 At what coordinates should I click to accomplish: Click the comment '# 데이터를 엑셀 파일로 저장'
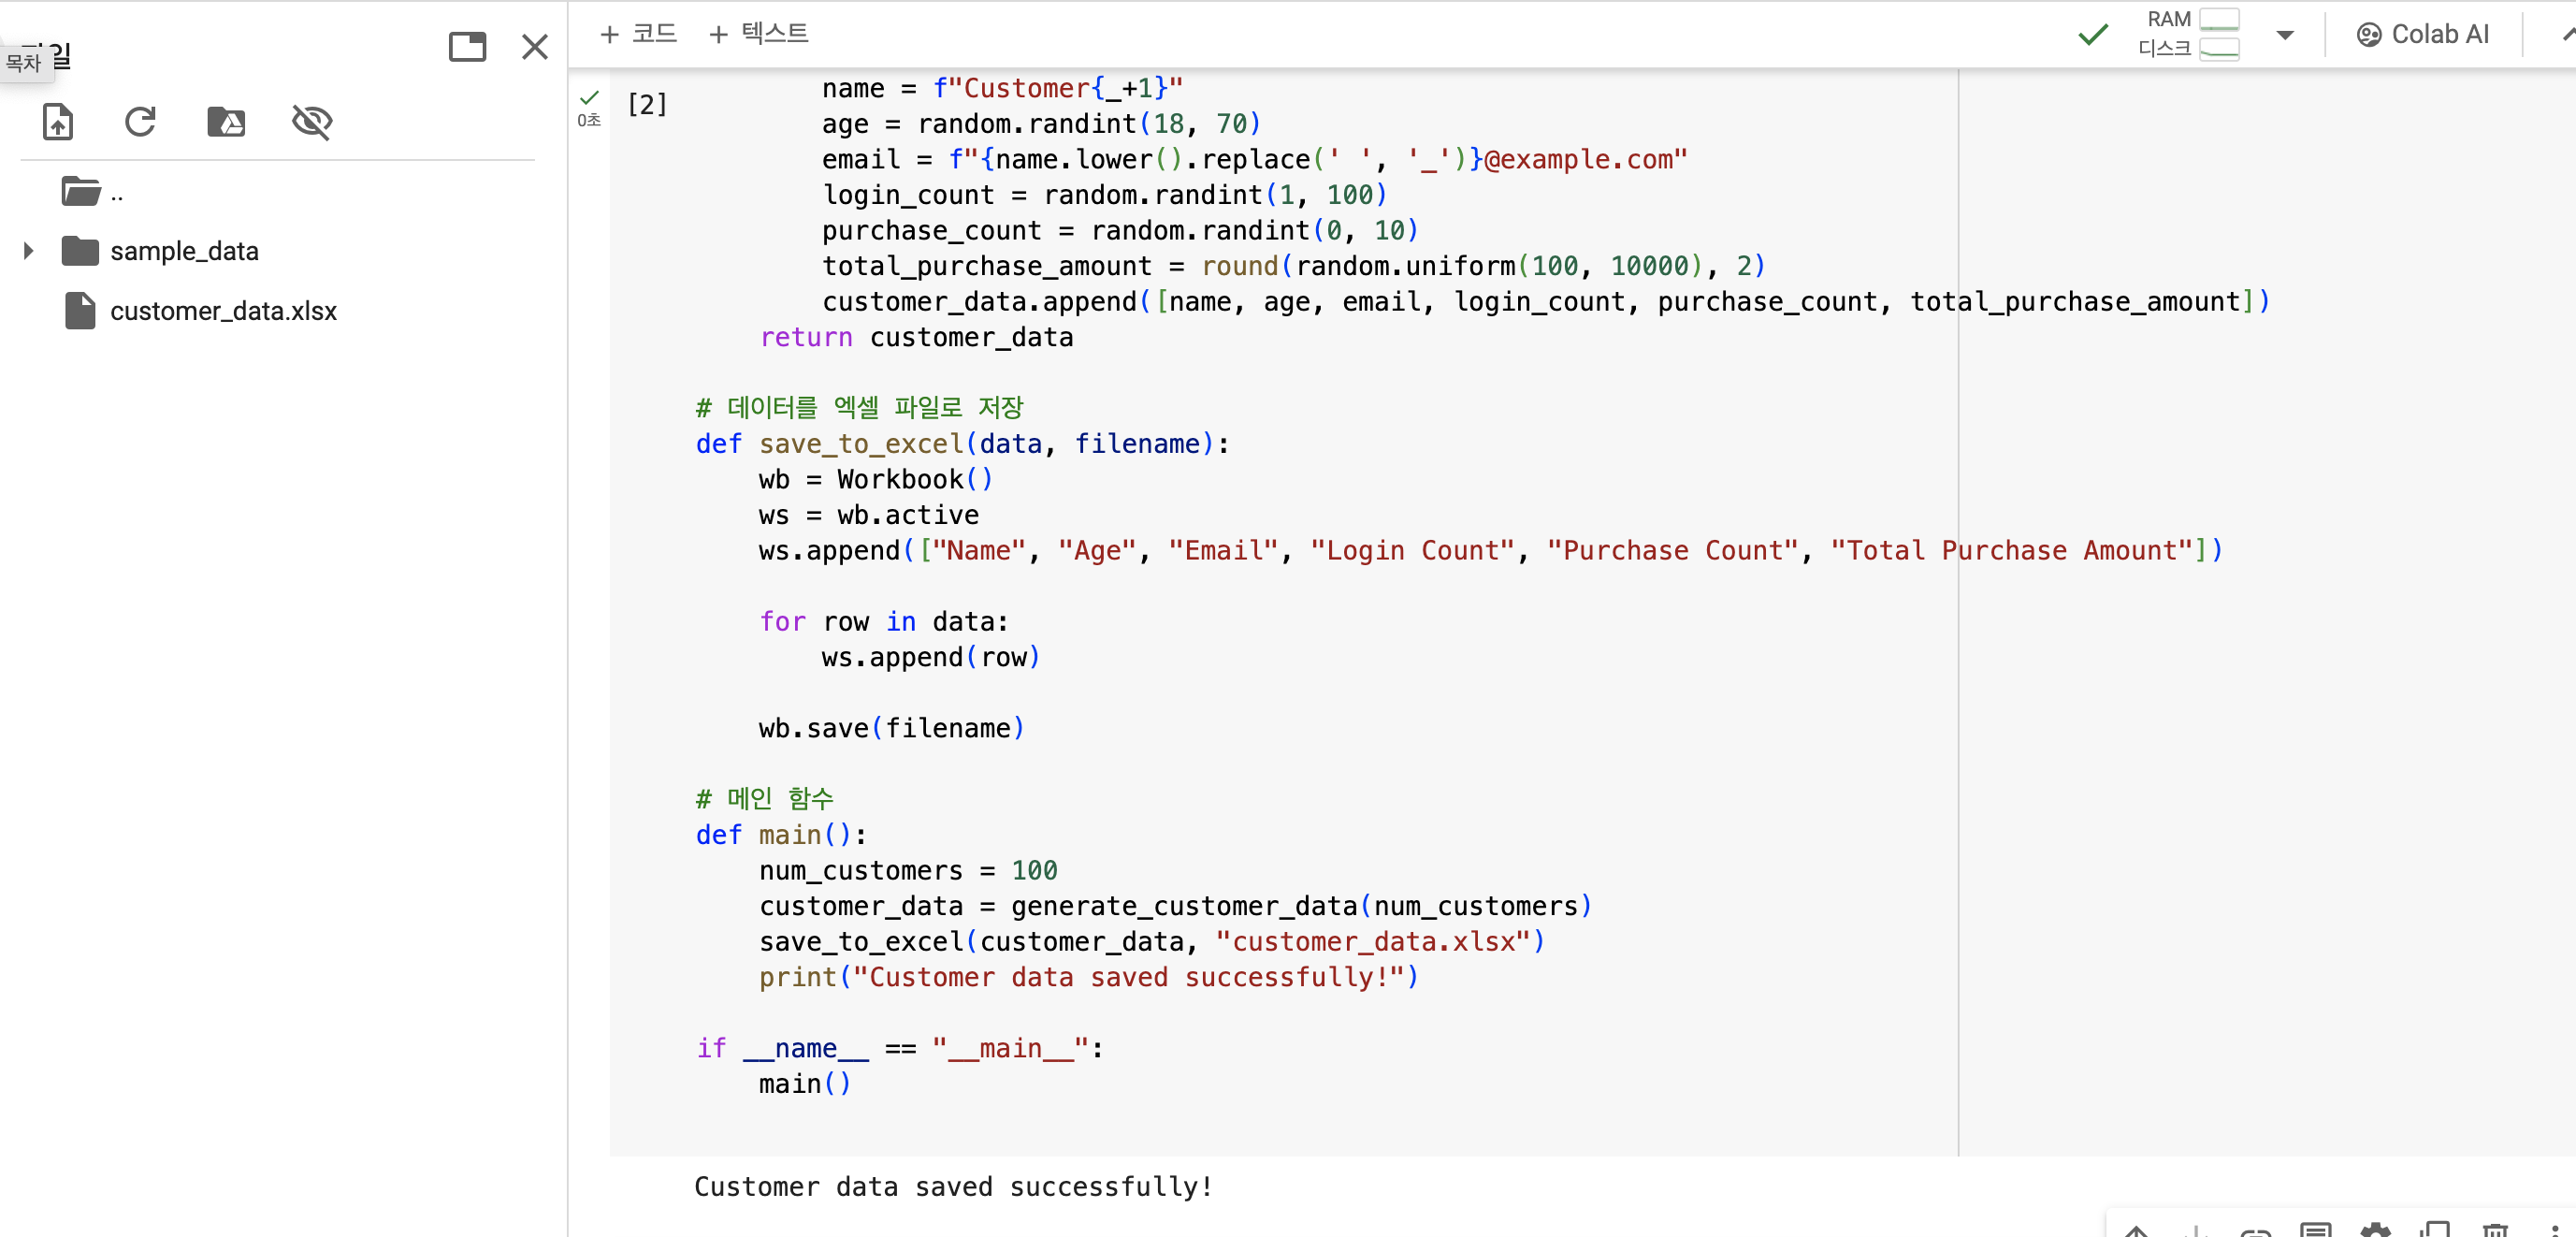click(860, 408)
